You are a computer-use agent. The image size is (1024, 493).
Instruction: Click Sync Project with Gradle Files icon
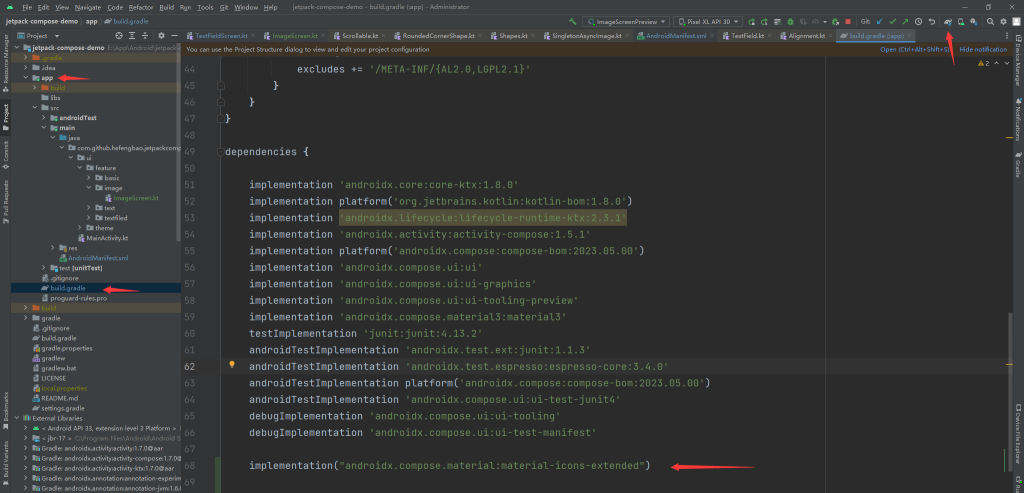(947, 20)
